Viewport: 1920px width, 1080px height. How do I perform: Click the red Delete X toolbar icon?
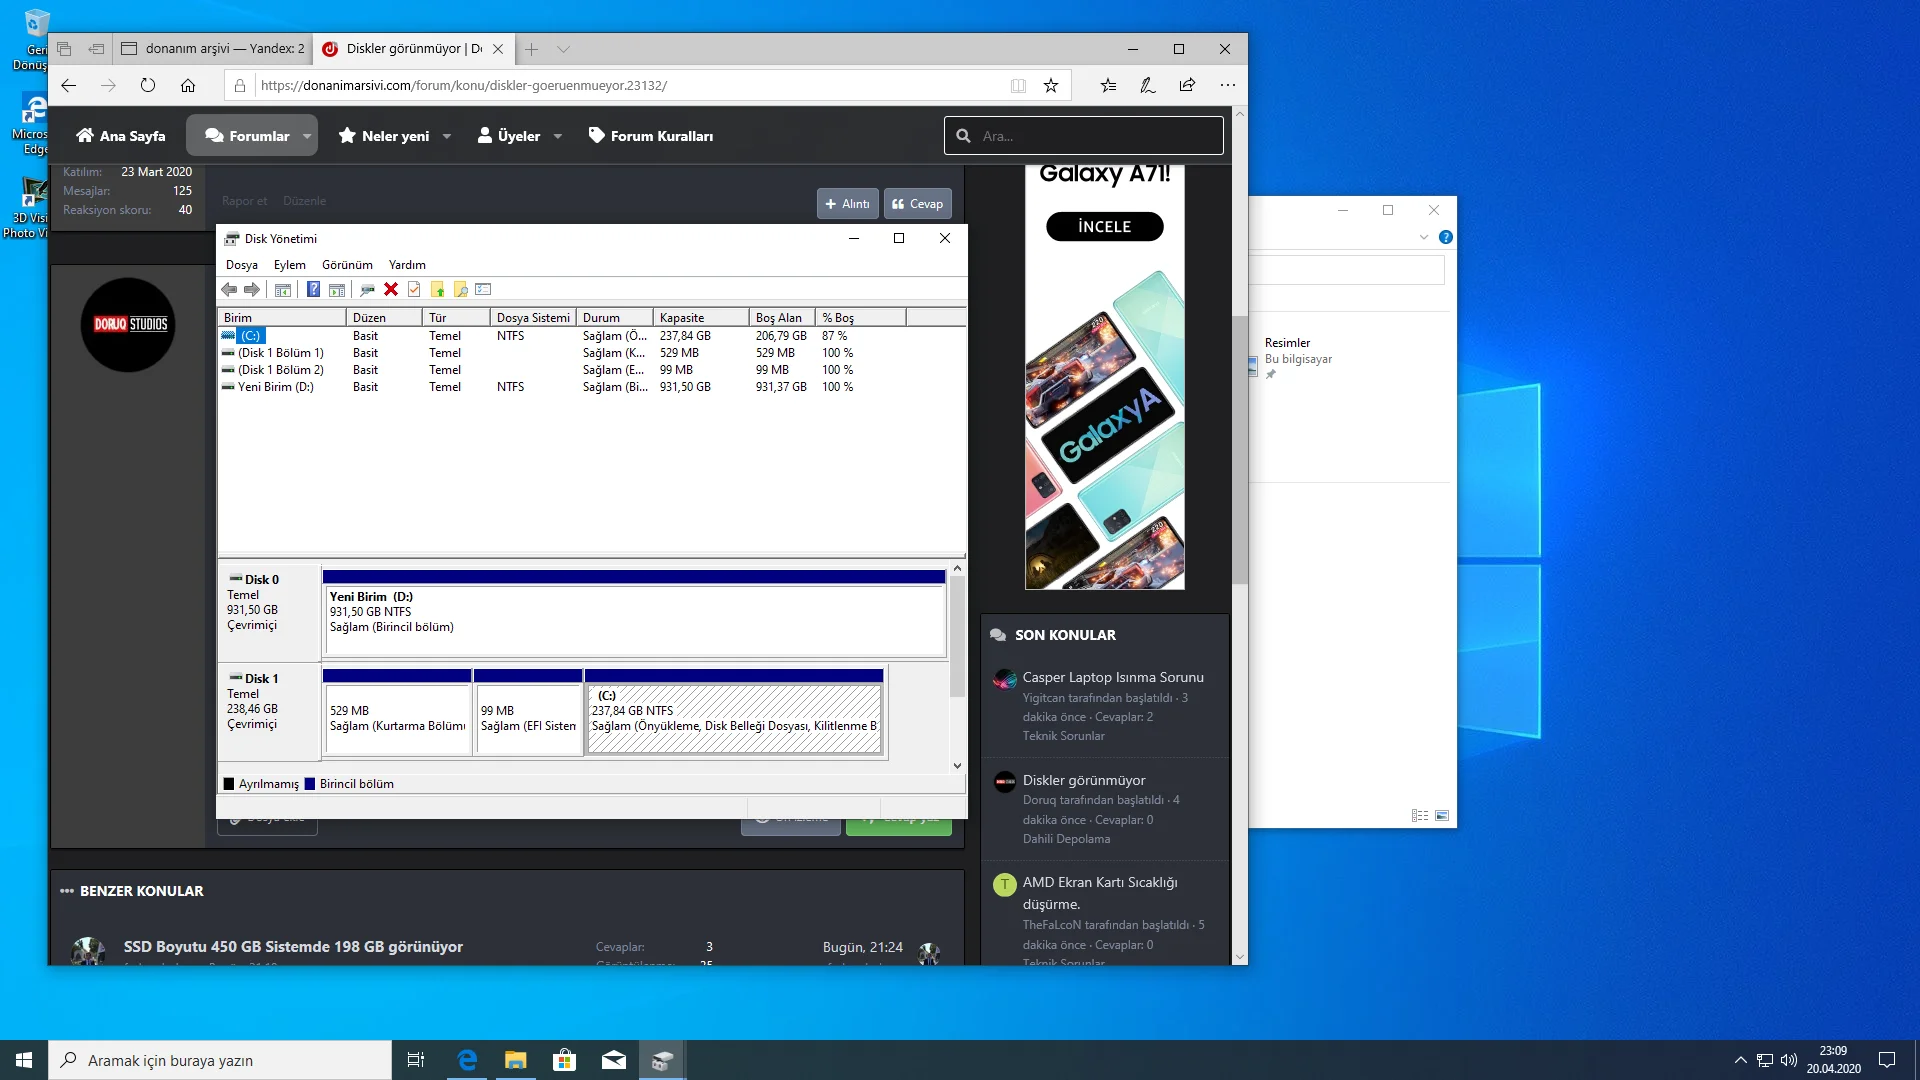[x=391, y=289]
